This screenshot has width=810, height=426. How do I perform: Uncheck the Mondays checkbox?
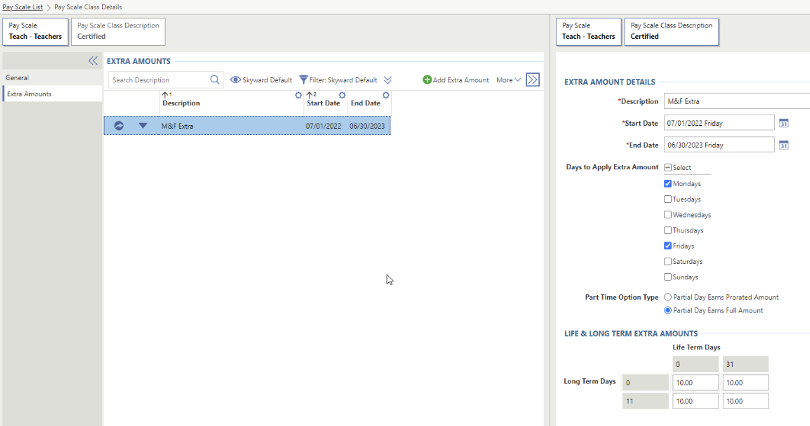(668, 184)
